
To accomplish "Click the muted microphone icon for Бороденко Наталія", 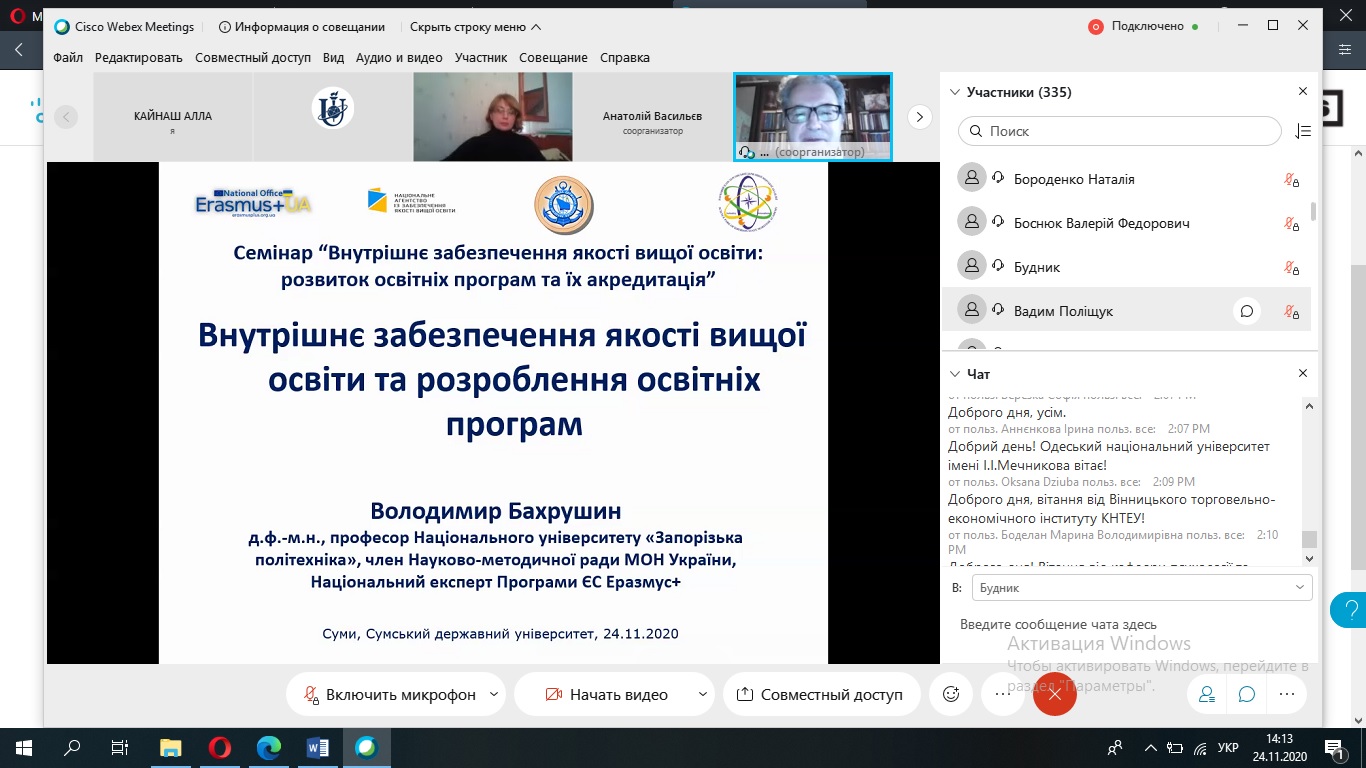I will click(x=1292, y=180).
